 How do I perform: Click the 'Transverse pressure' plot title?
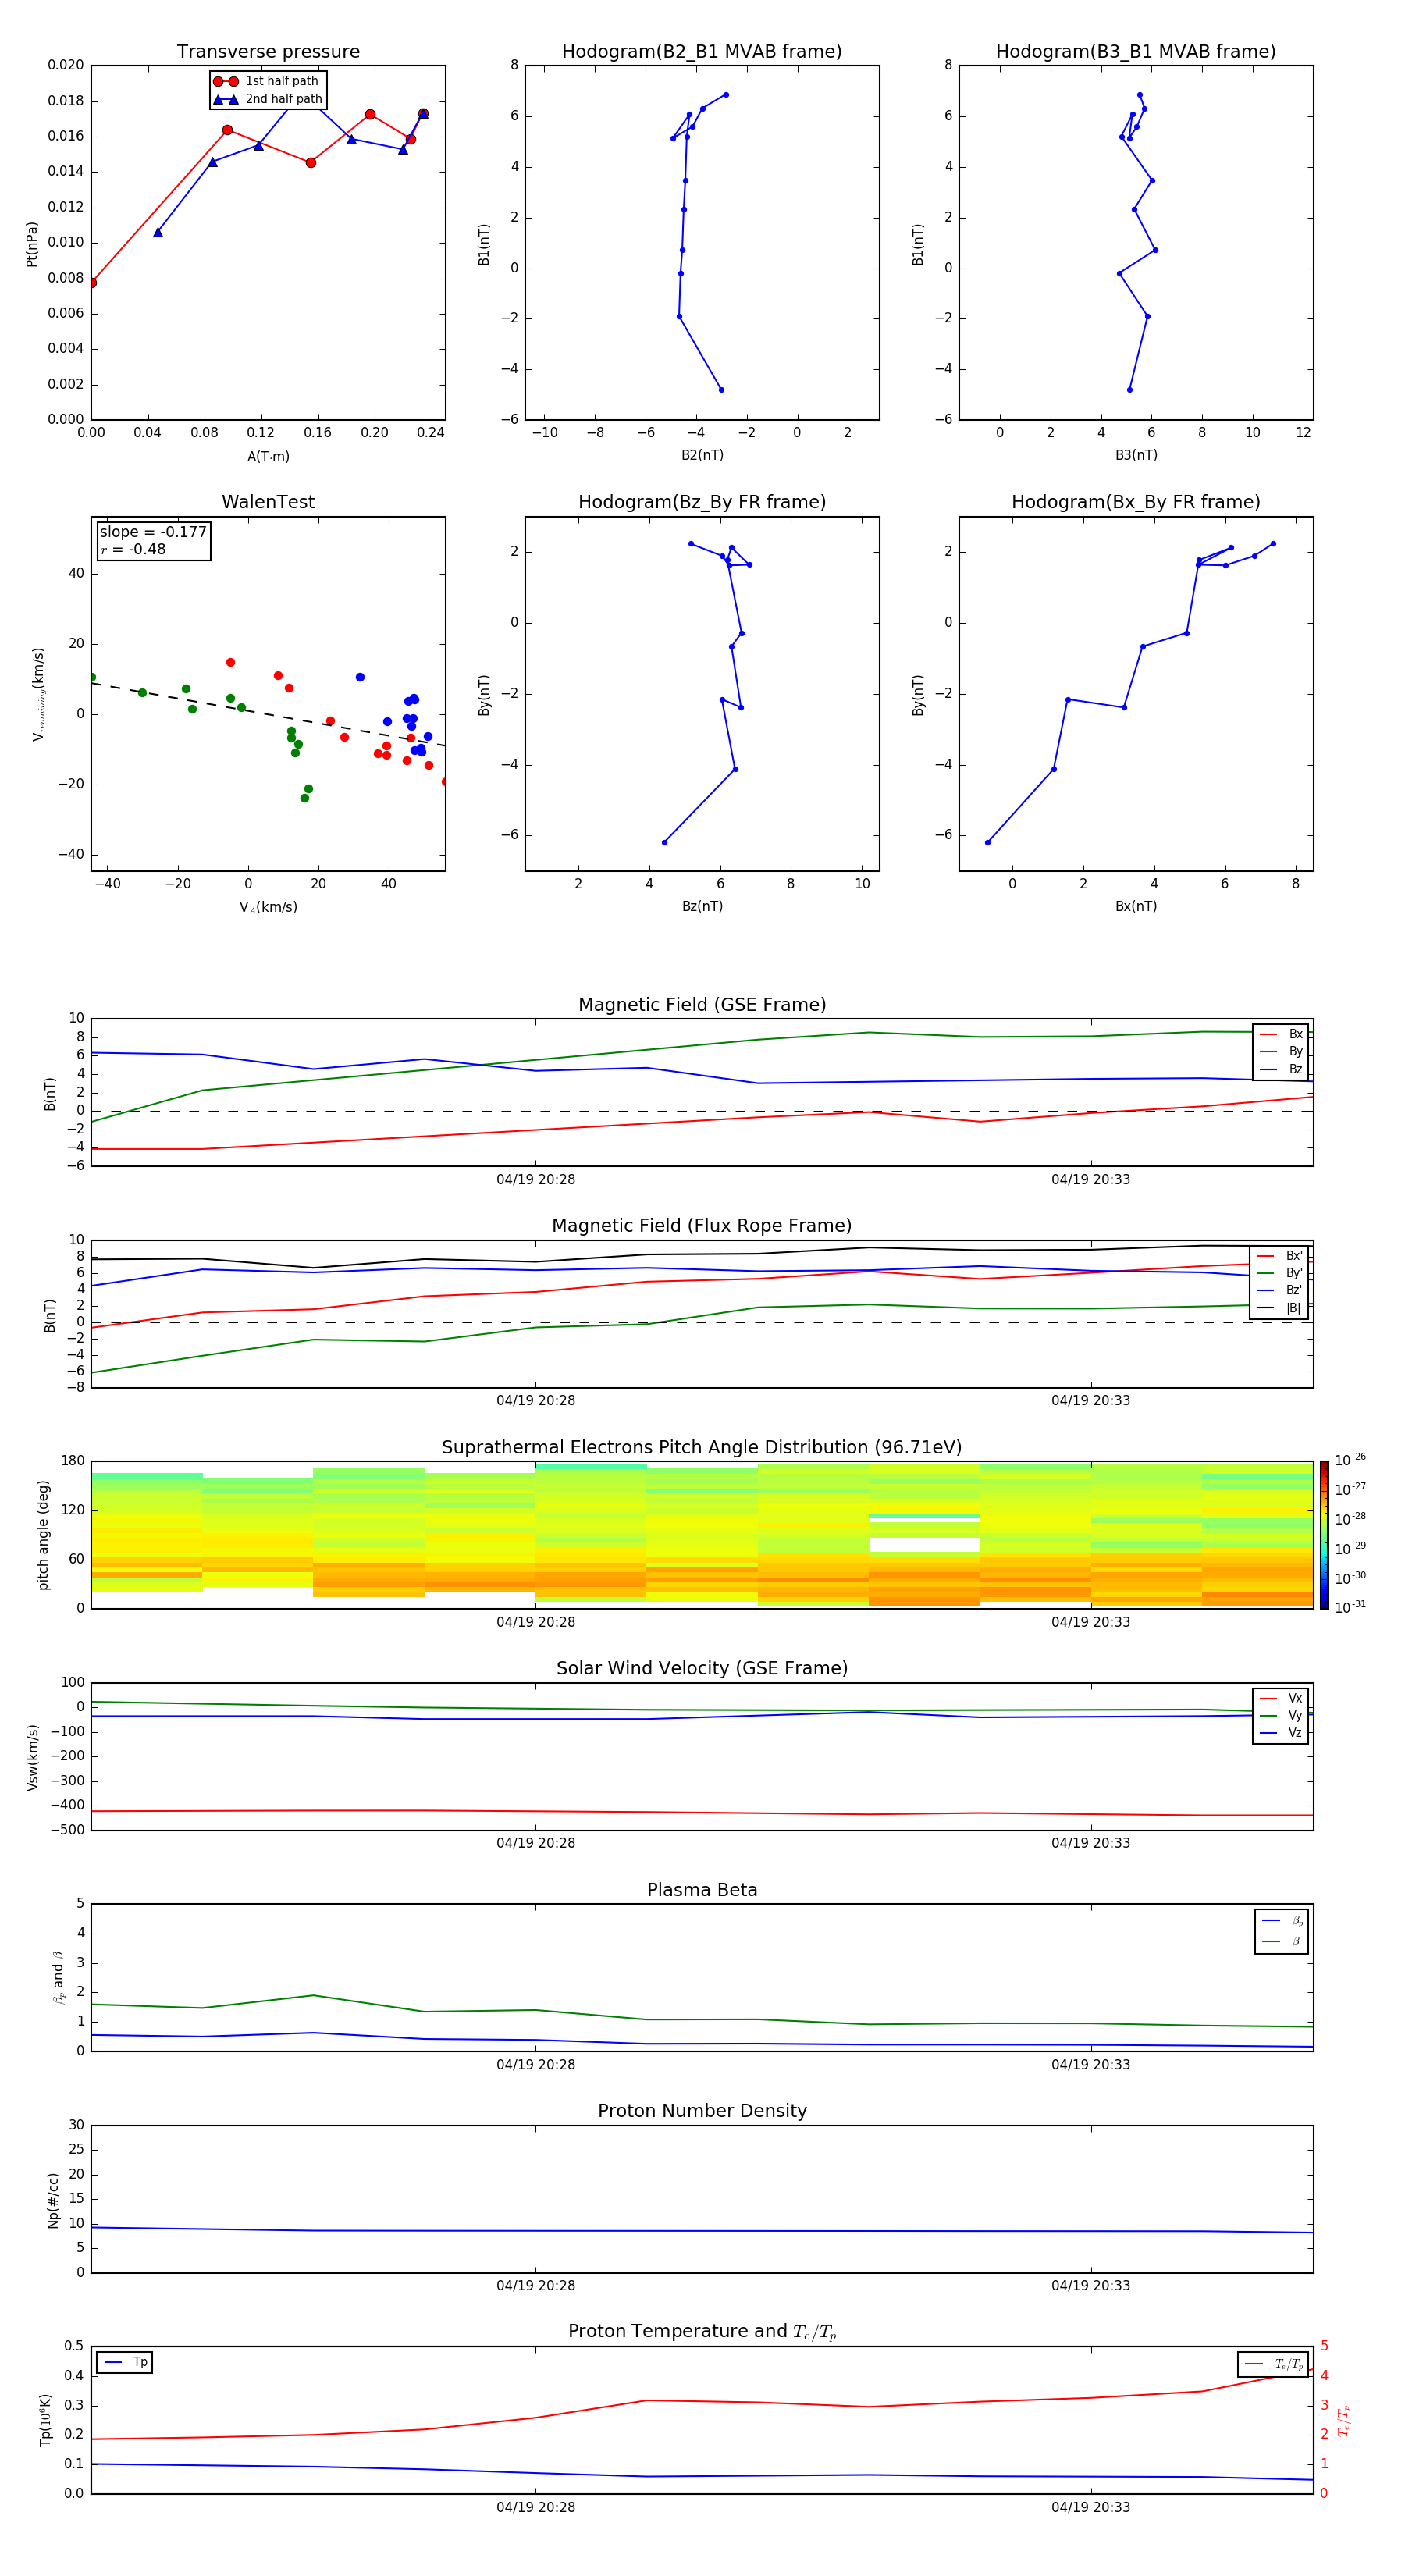click(268, 52)
